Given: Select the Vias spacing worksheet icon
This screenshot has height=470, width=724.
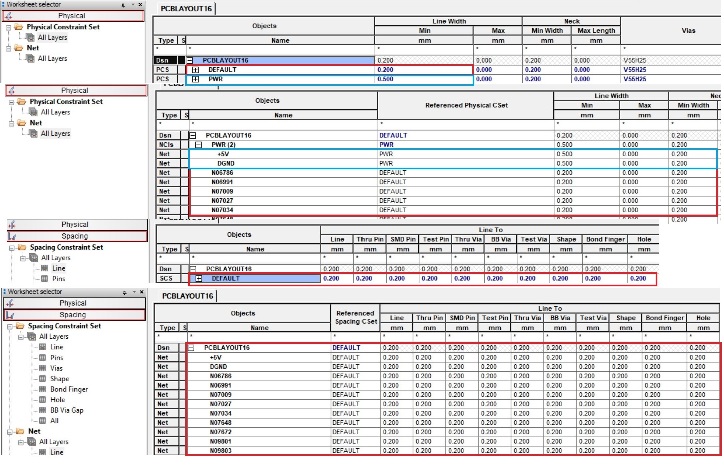Looking at the screenshot, I should 43,370.
